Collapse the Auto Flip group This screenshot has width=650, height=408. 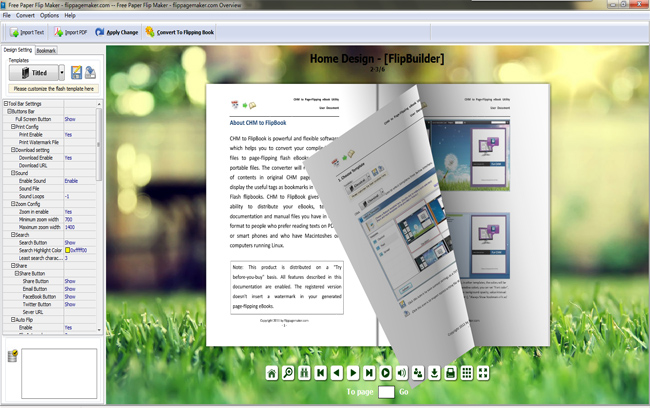pos(13,320)
